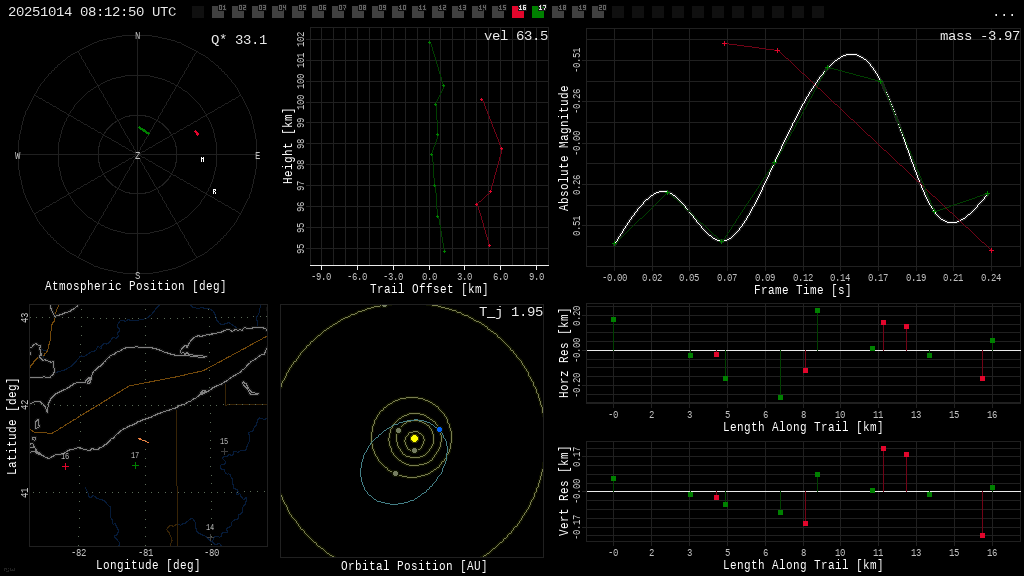Select the red station 16 indicator box
The image size is (1024, 576).
518,12
